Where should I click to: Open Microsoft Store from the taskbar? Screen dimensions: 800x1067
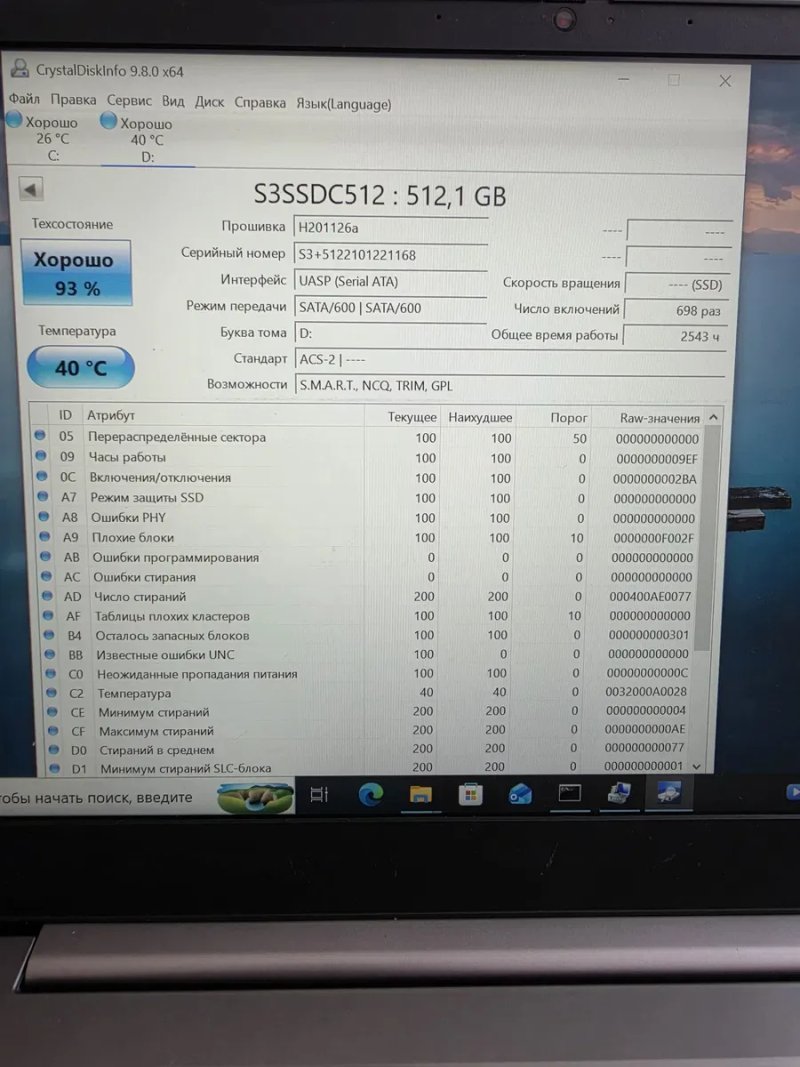(470, 794)
